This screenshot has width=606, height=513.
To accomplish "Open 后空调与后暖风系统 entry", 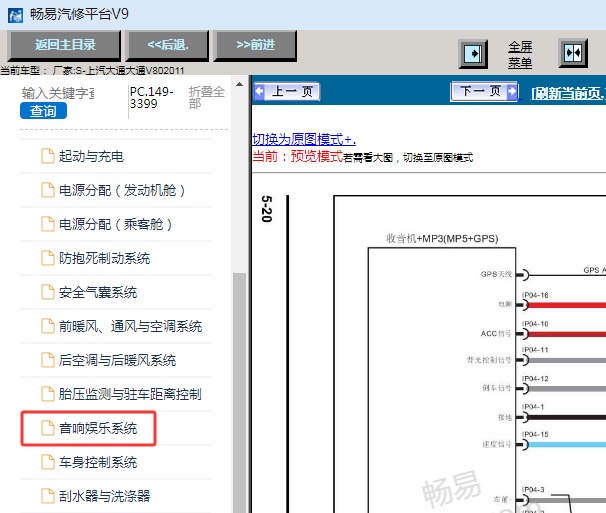I will (x=117, y=360).
